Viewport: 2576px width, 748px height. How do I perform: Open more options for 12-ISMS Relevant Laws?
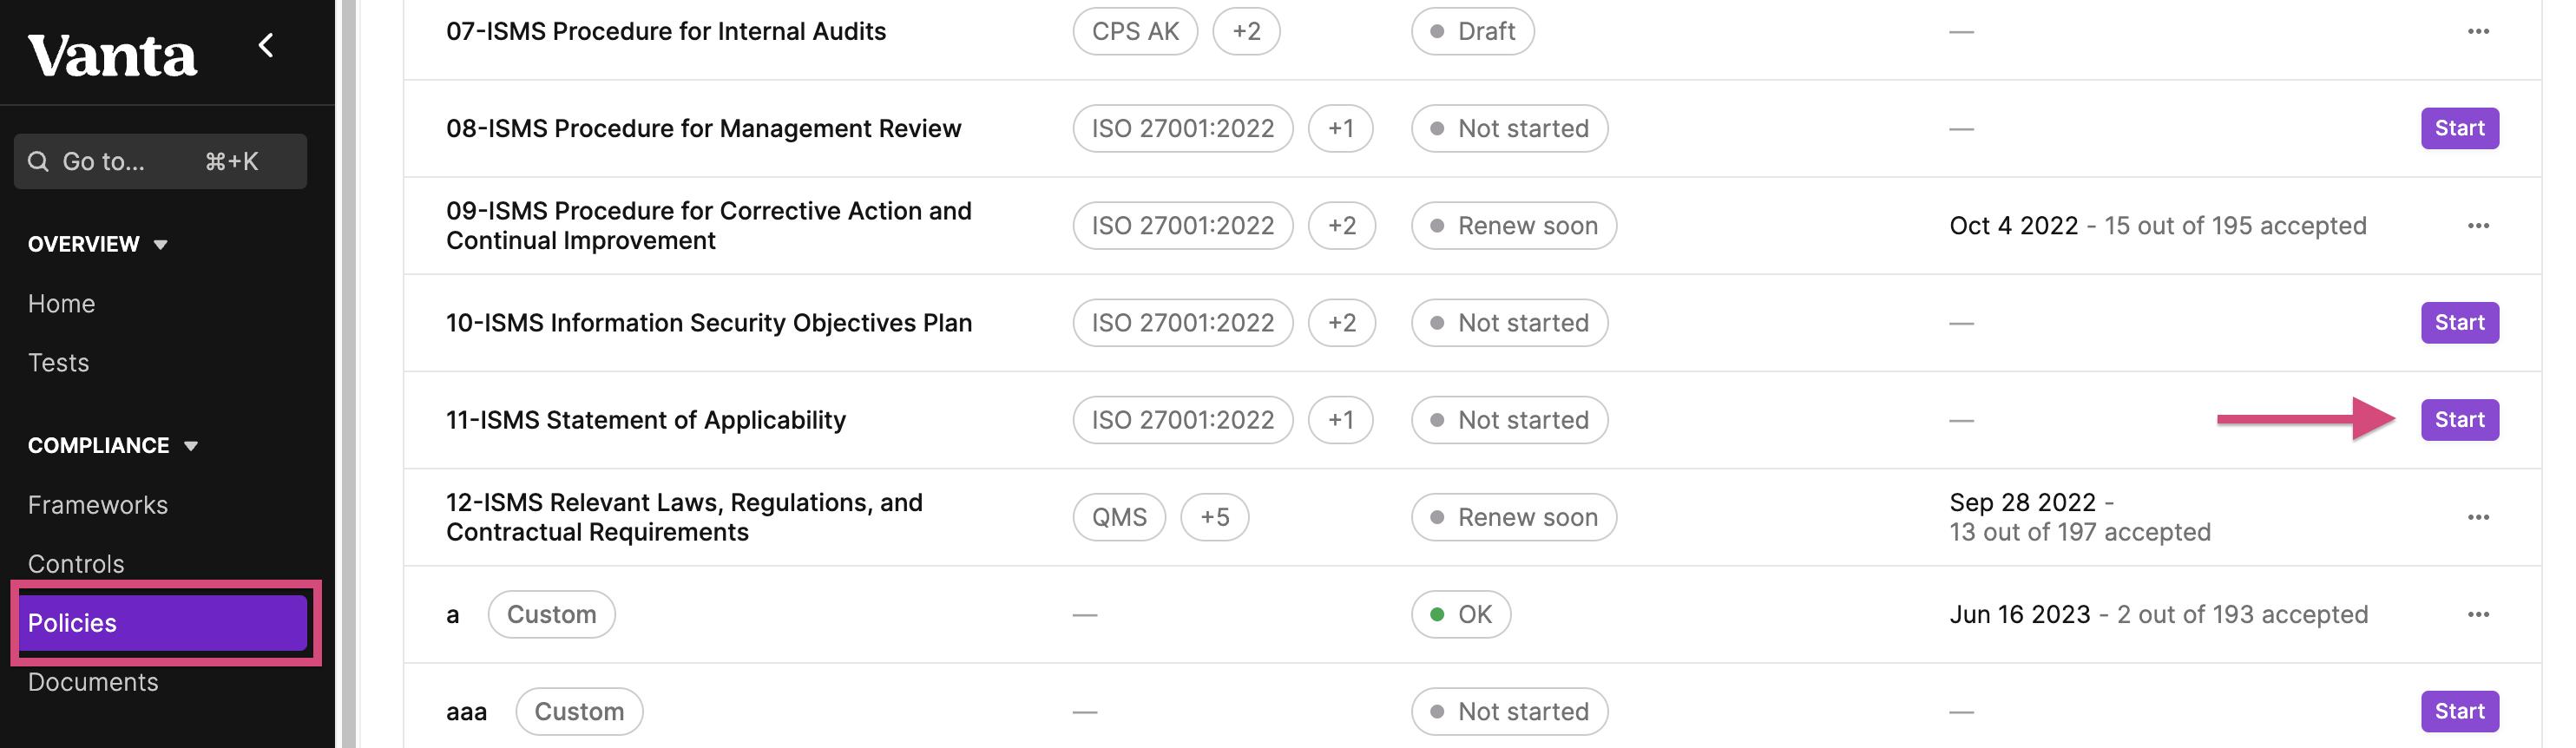tap(2478, 517)
